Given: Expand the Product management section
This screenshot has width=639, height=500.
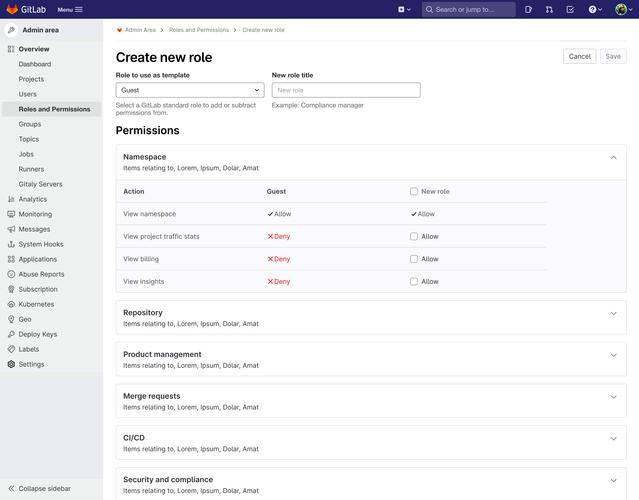Looking at the screenshot, I should tap(613, 355).
